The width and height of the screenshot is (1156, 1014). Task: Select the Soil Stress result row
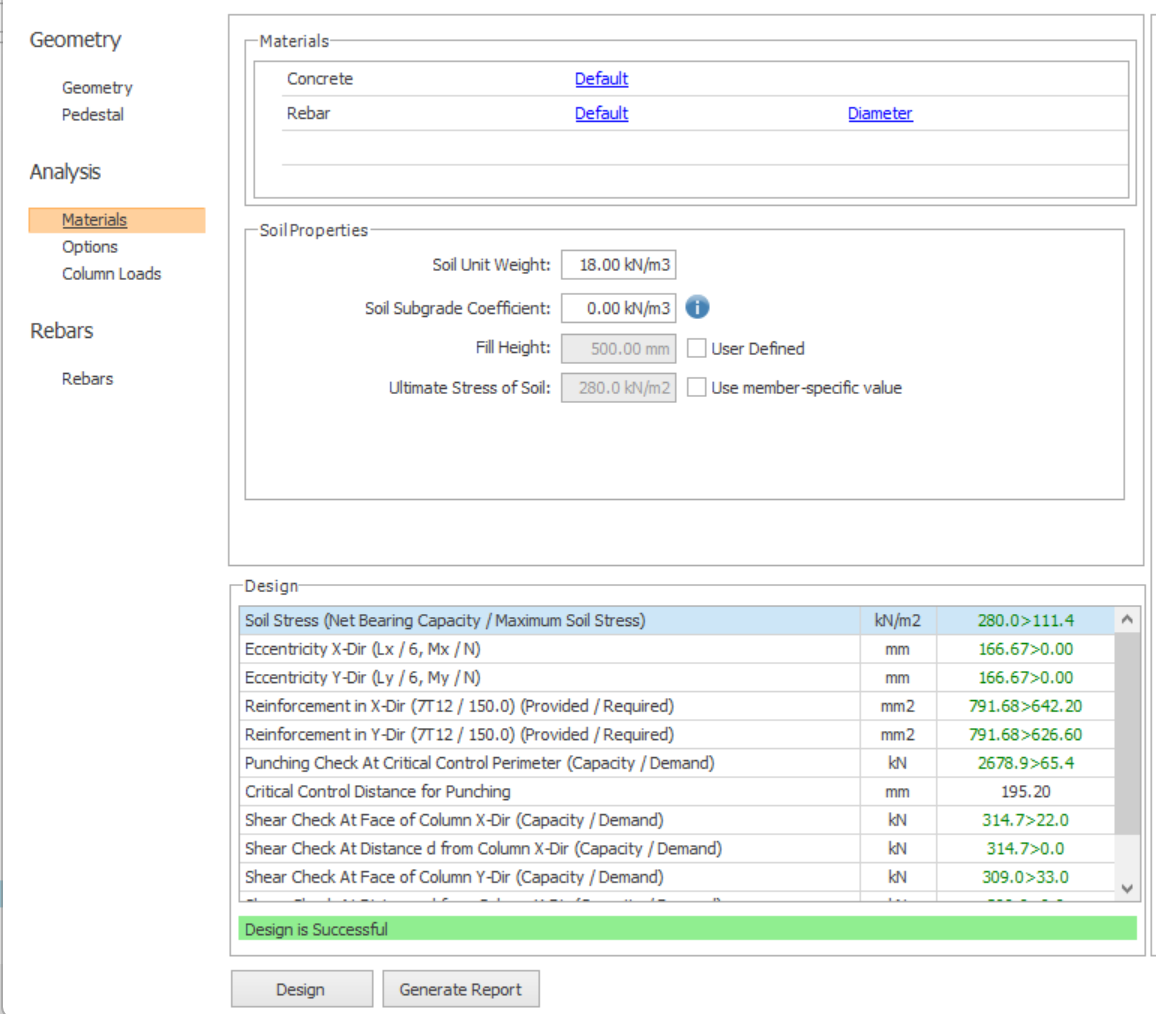click(550, 621)
